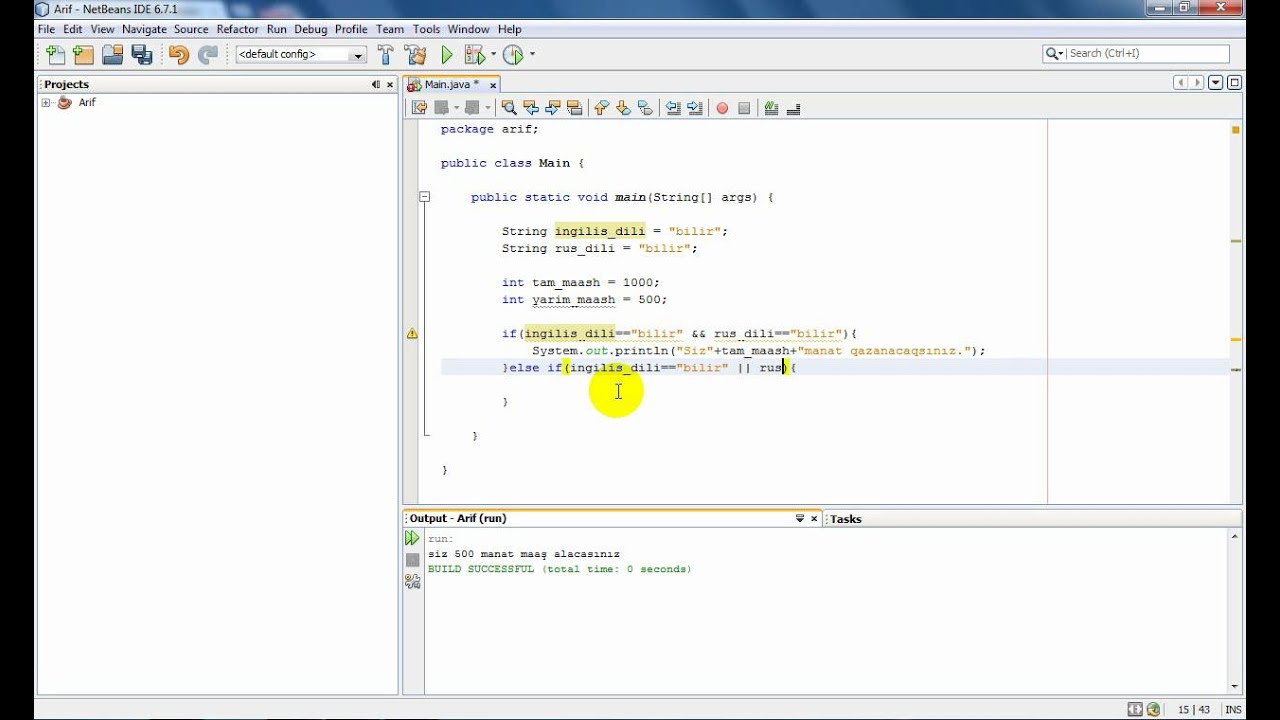Collapse the main method code fold

(424, 197)
